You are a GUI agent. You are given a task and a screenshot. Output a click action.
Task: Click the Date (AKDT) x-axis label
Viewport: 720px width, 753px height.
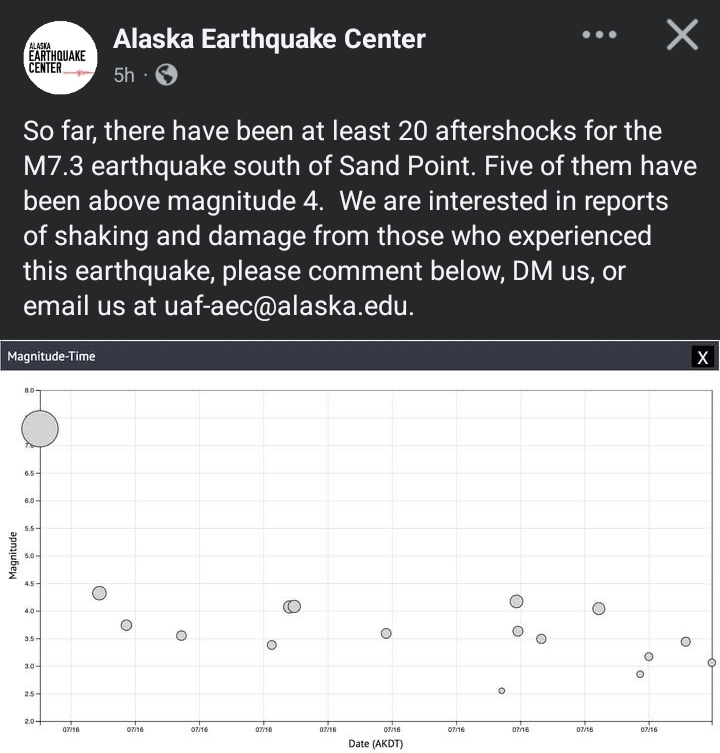pyautogui.click(x=375, y=744)
